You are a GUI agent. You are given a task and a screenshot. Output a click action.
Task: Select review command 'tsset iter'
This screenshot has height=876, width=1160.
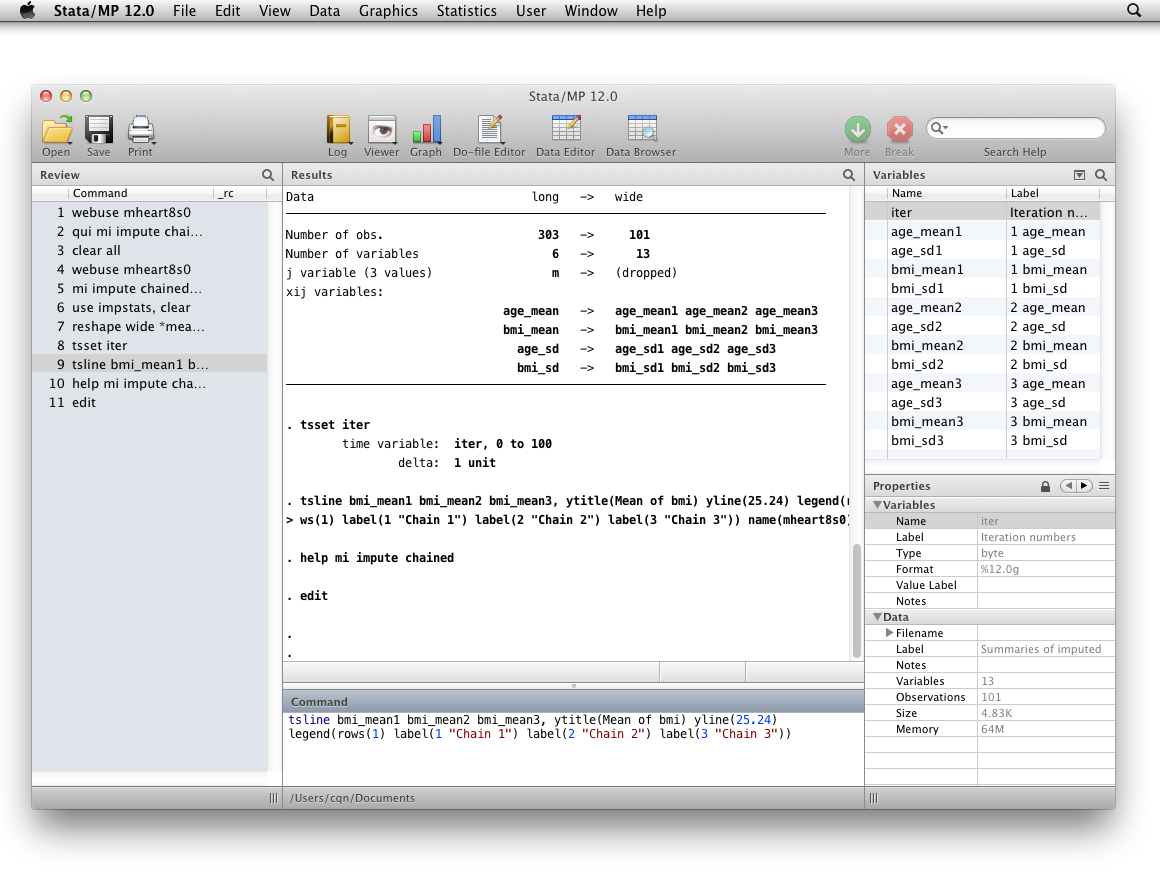pos(149,346)
